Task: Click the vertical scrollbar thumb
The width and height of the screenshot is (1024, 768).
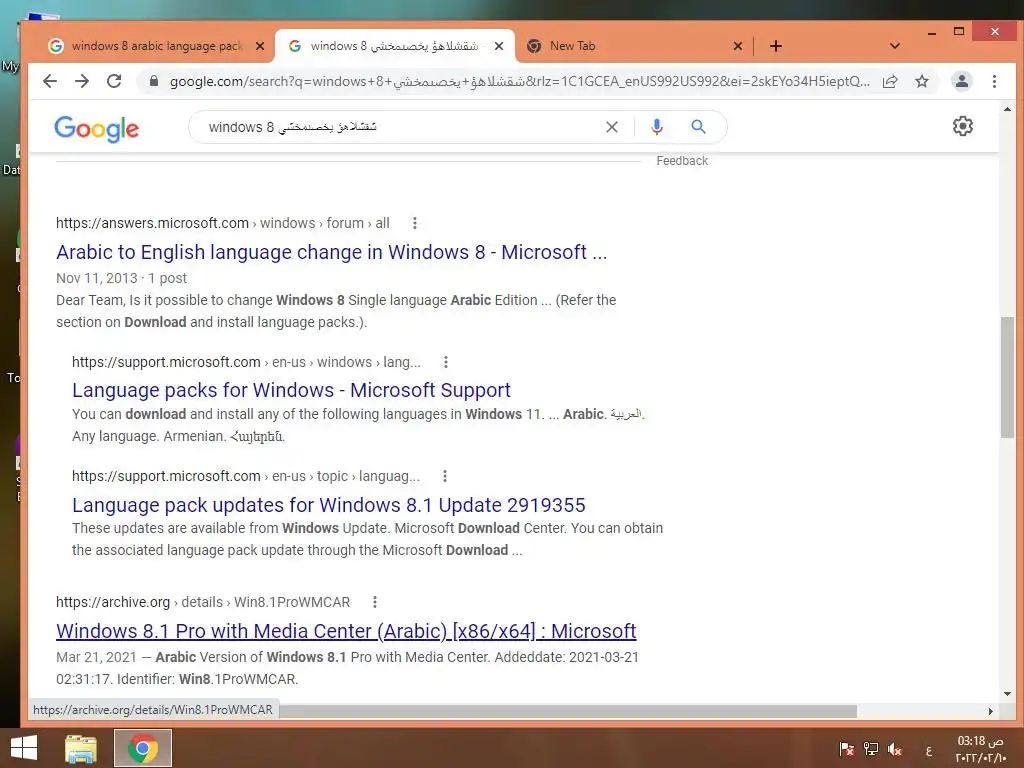Action: coord(1007,377)
